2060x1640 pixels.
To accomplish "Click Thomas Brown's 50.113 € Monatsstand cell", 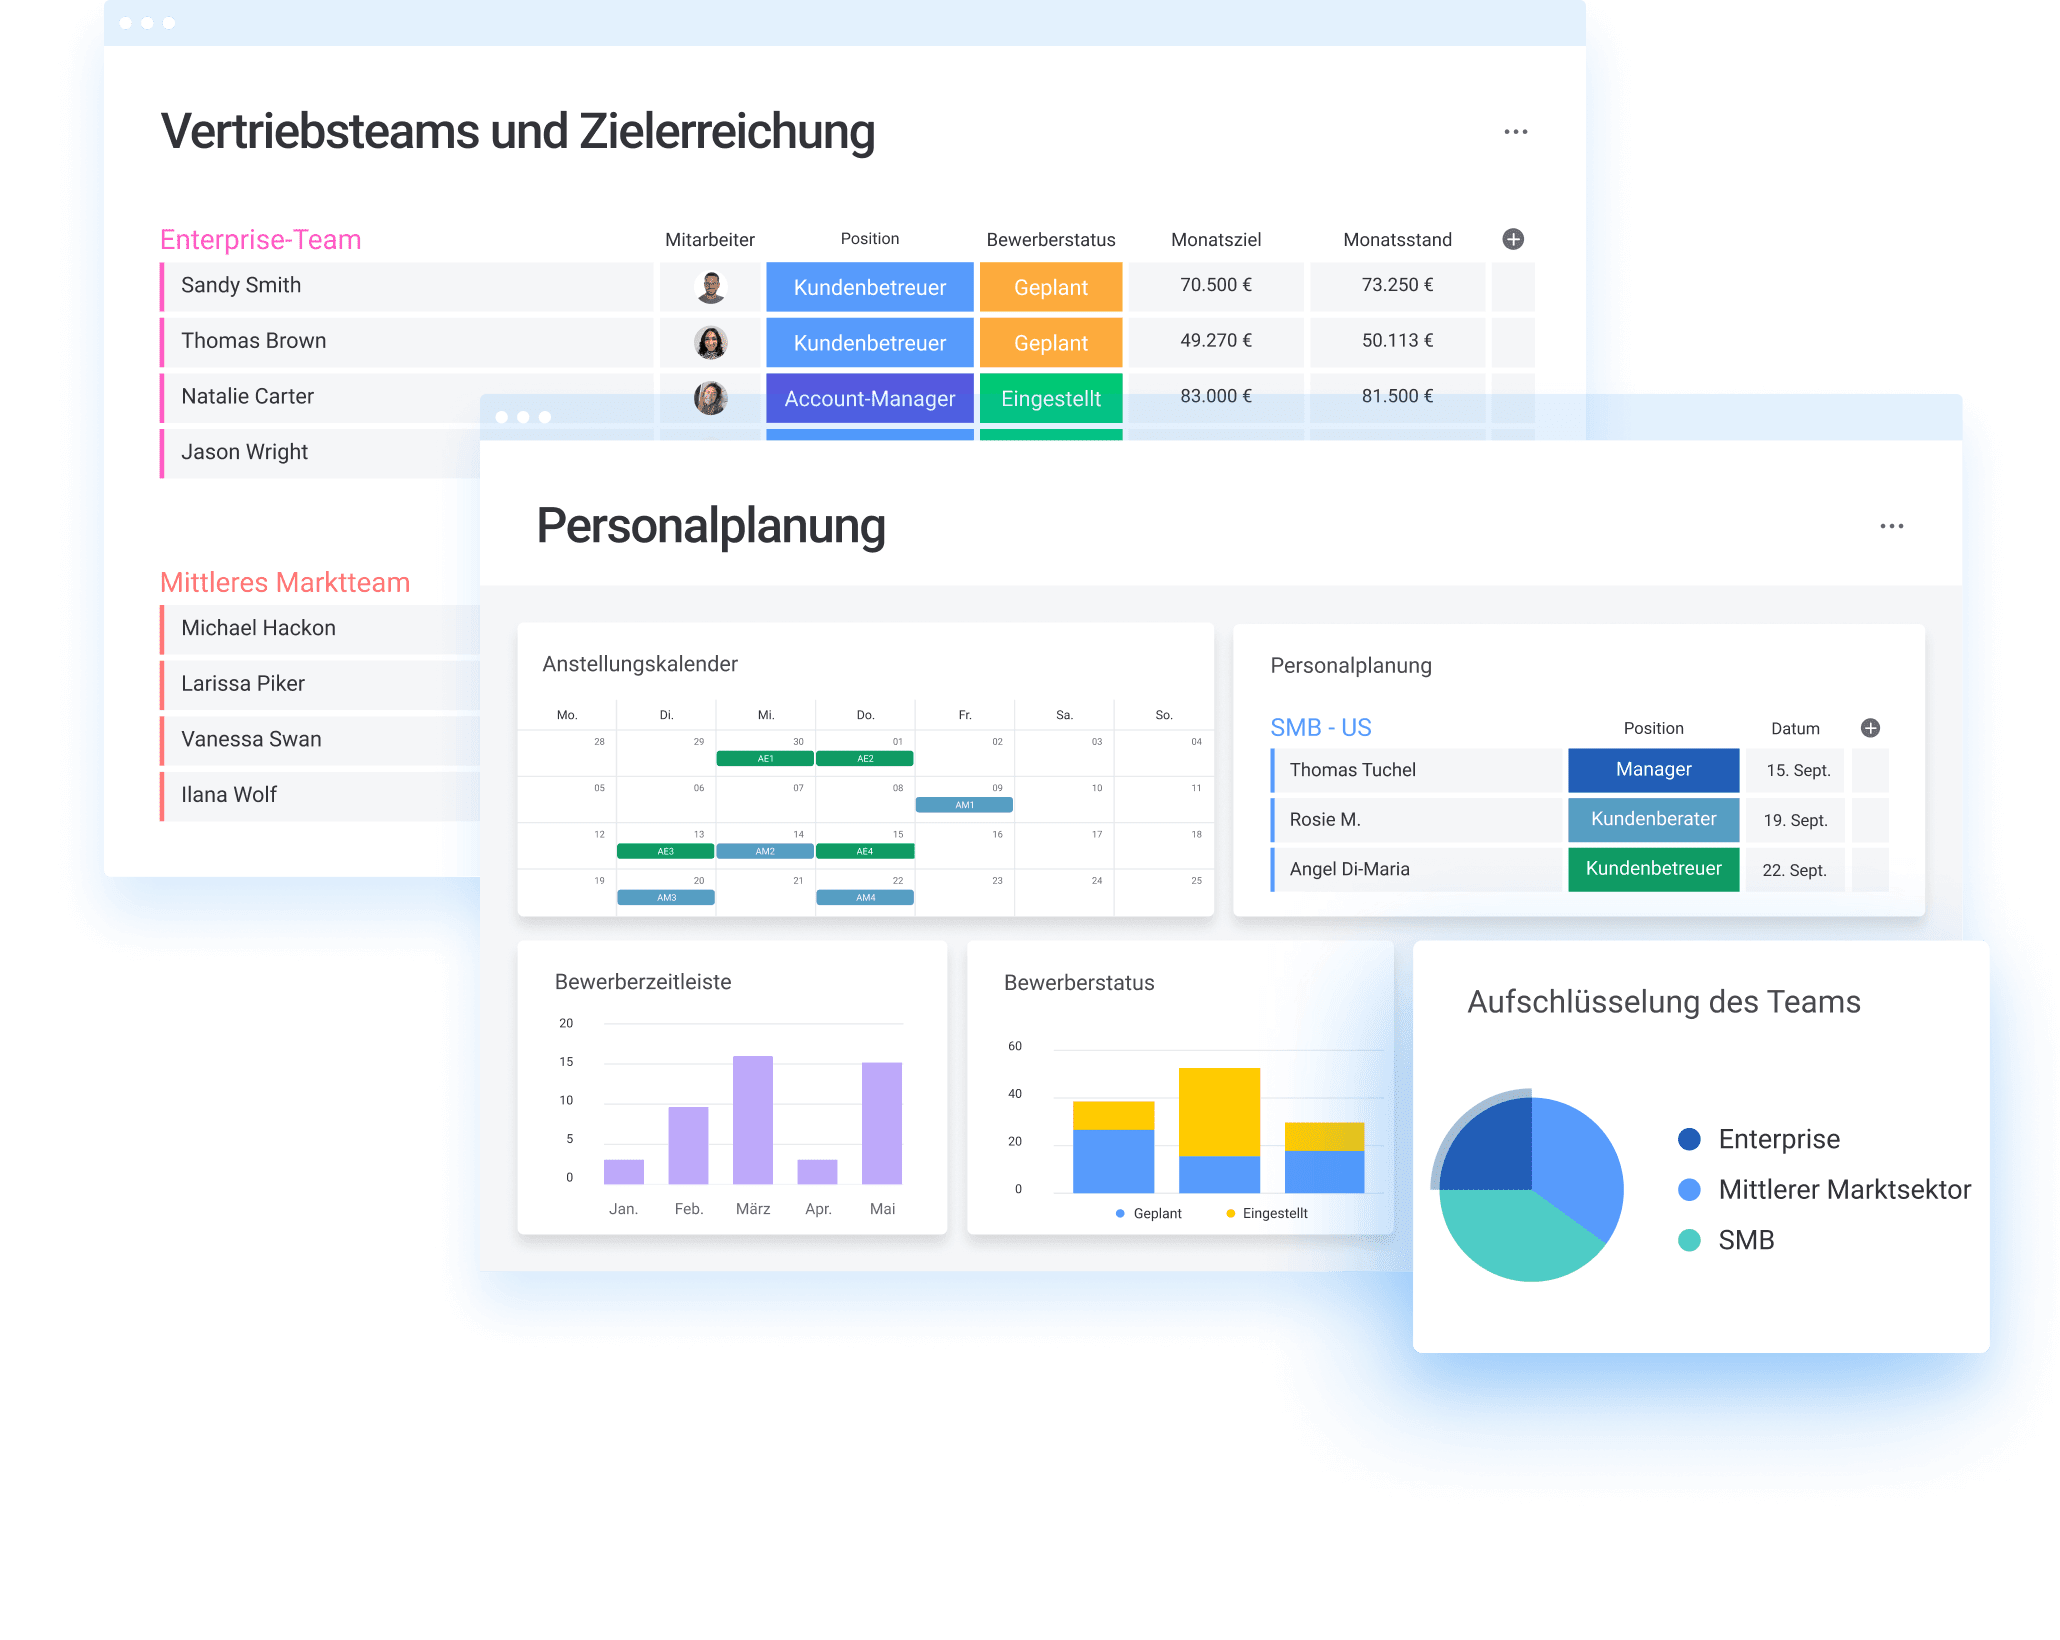I will click(1397, 342).
